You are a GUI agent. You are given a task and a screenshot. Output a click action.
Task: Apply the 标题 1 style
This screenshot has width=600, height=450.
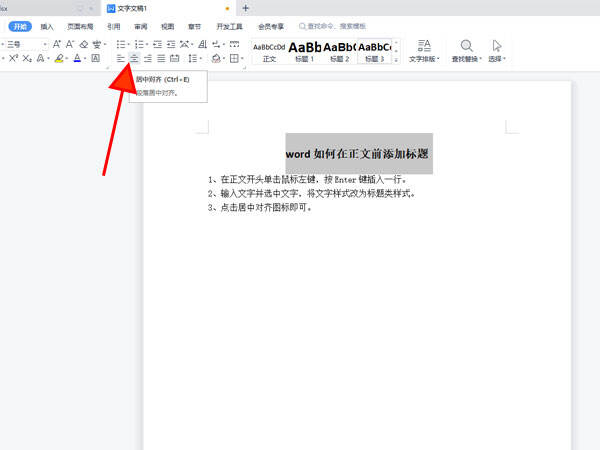click(x=304, y=52)
